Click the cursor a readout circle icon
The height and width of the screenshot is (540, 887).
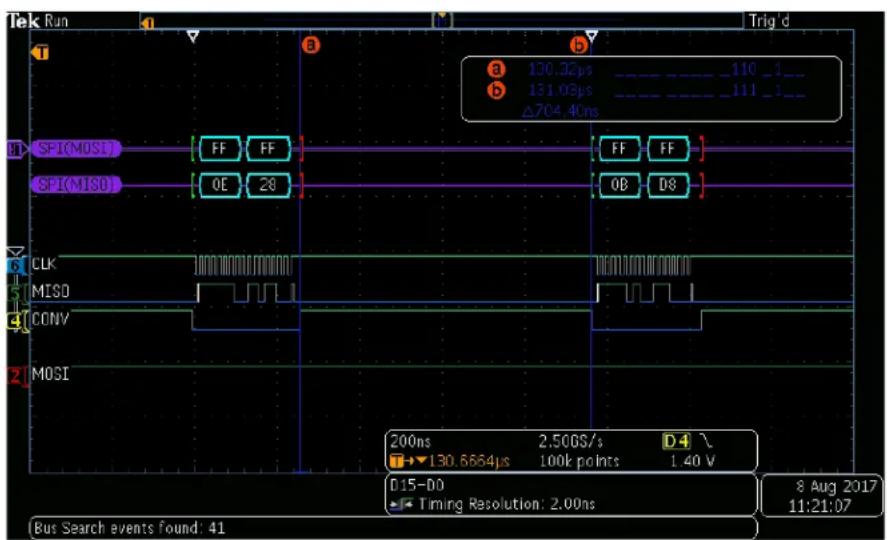496,70
